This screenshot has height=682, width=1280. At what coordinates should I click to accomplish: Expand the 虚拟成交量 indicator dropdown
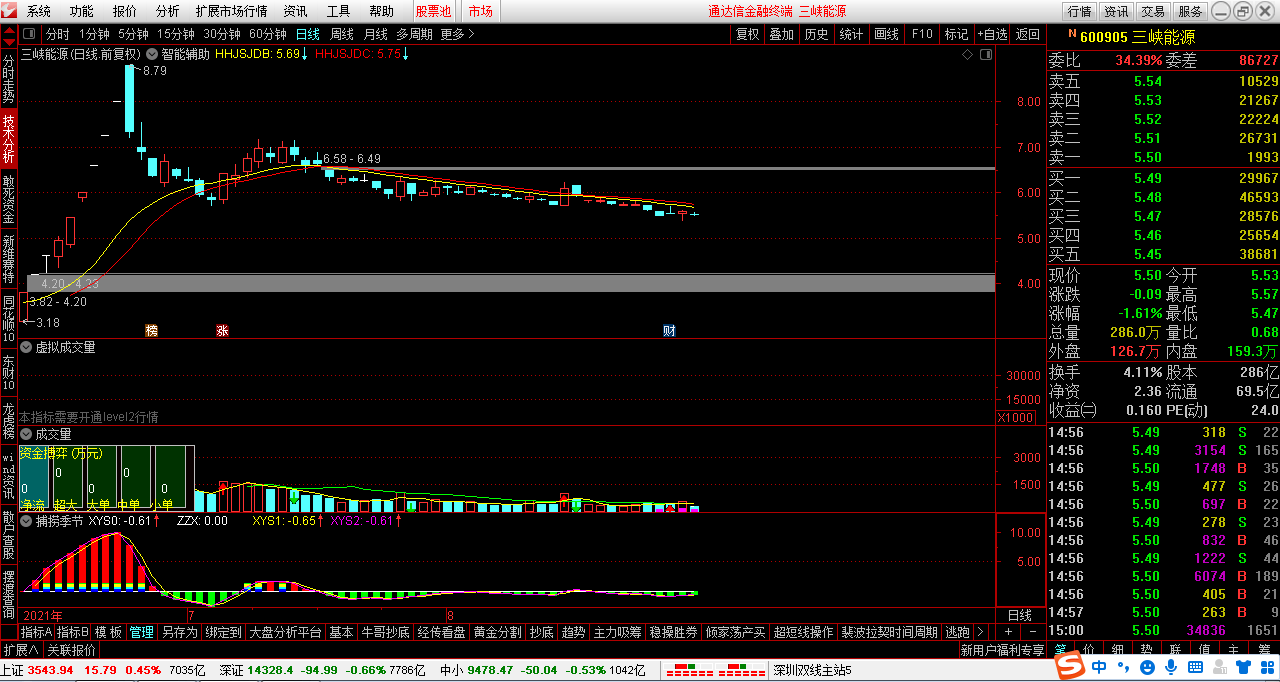tap(28, 347)
